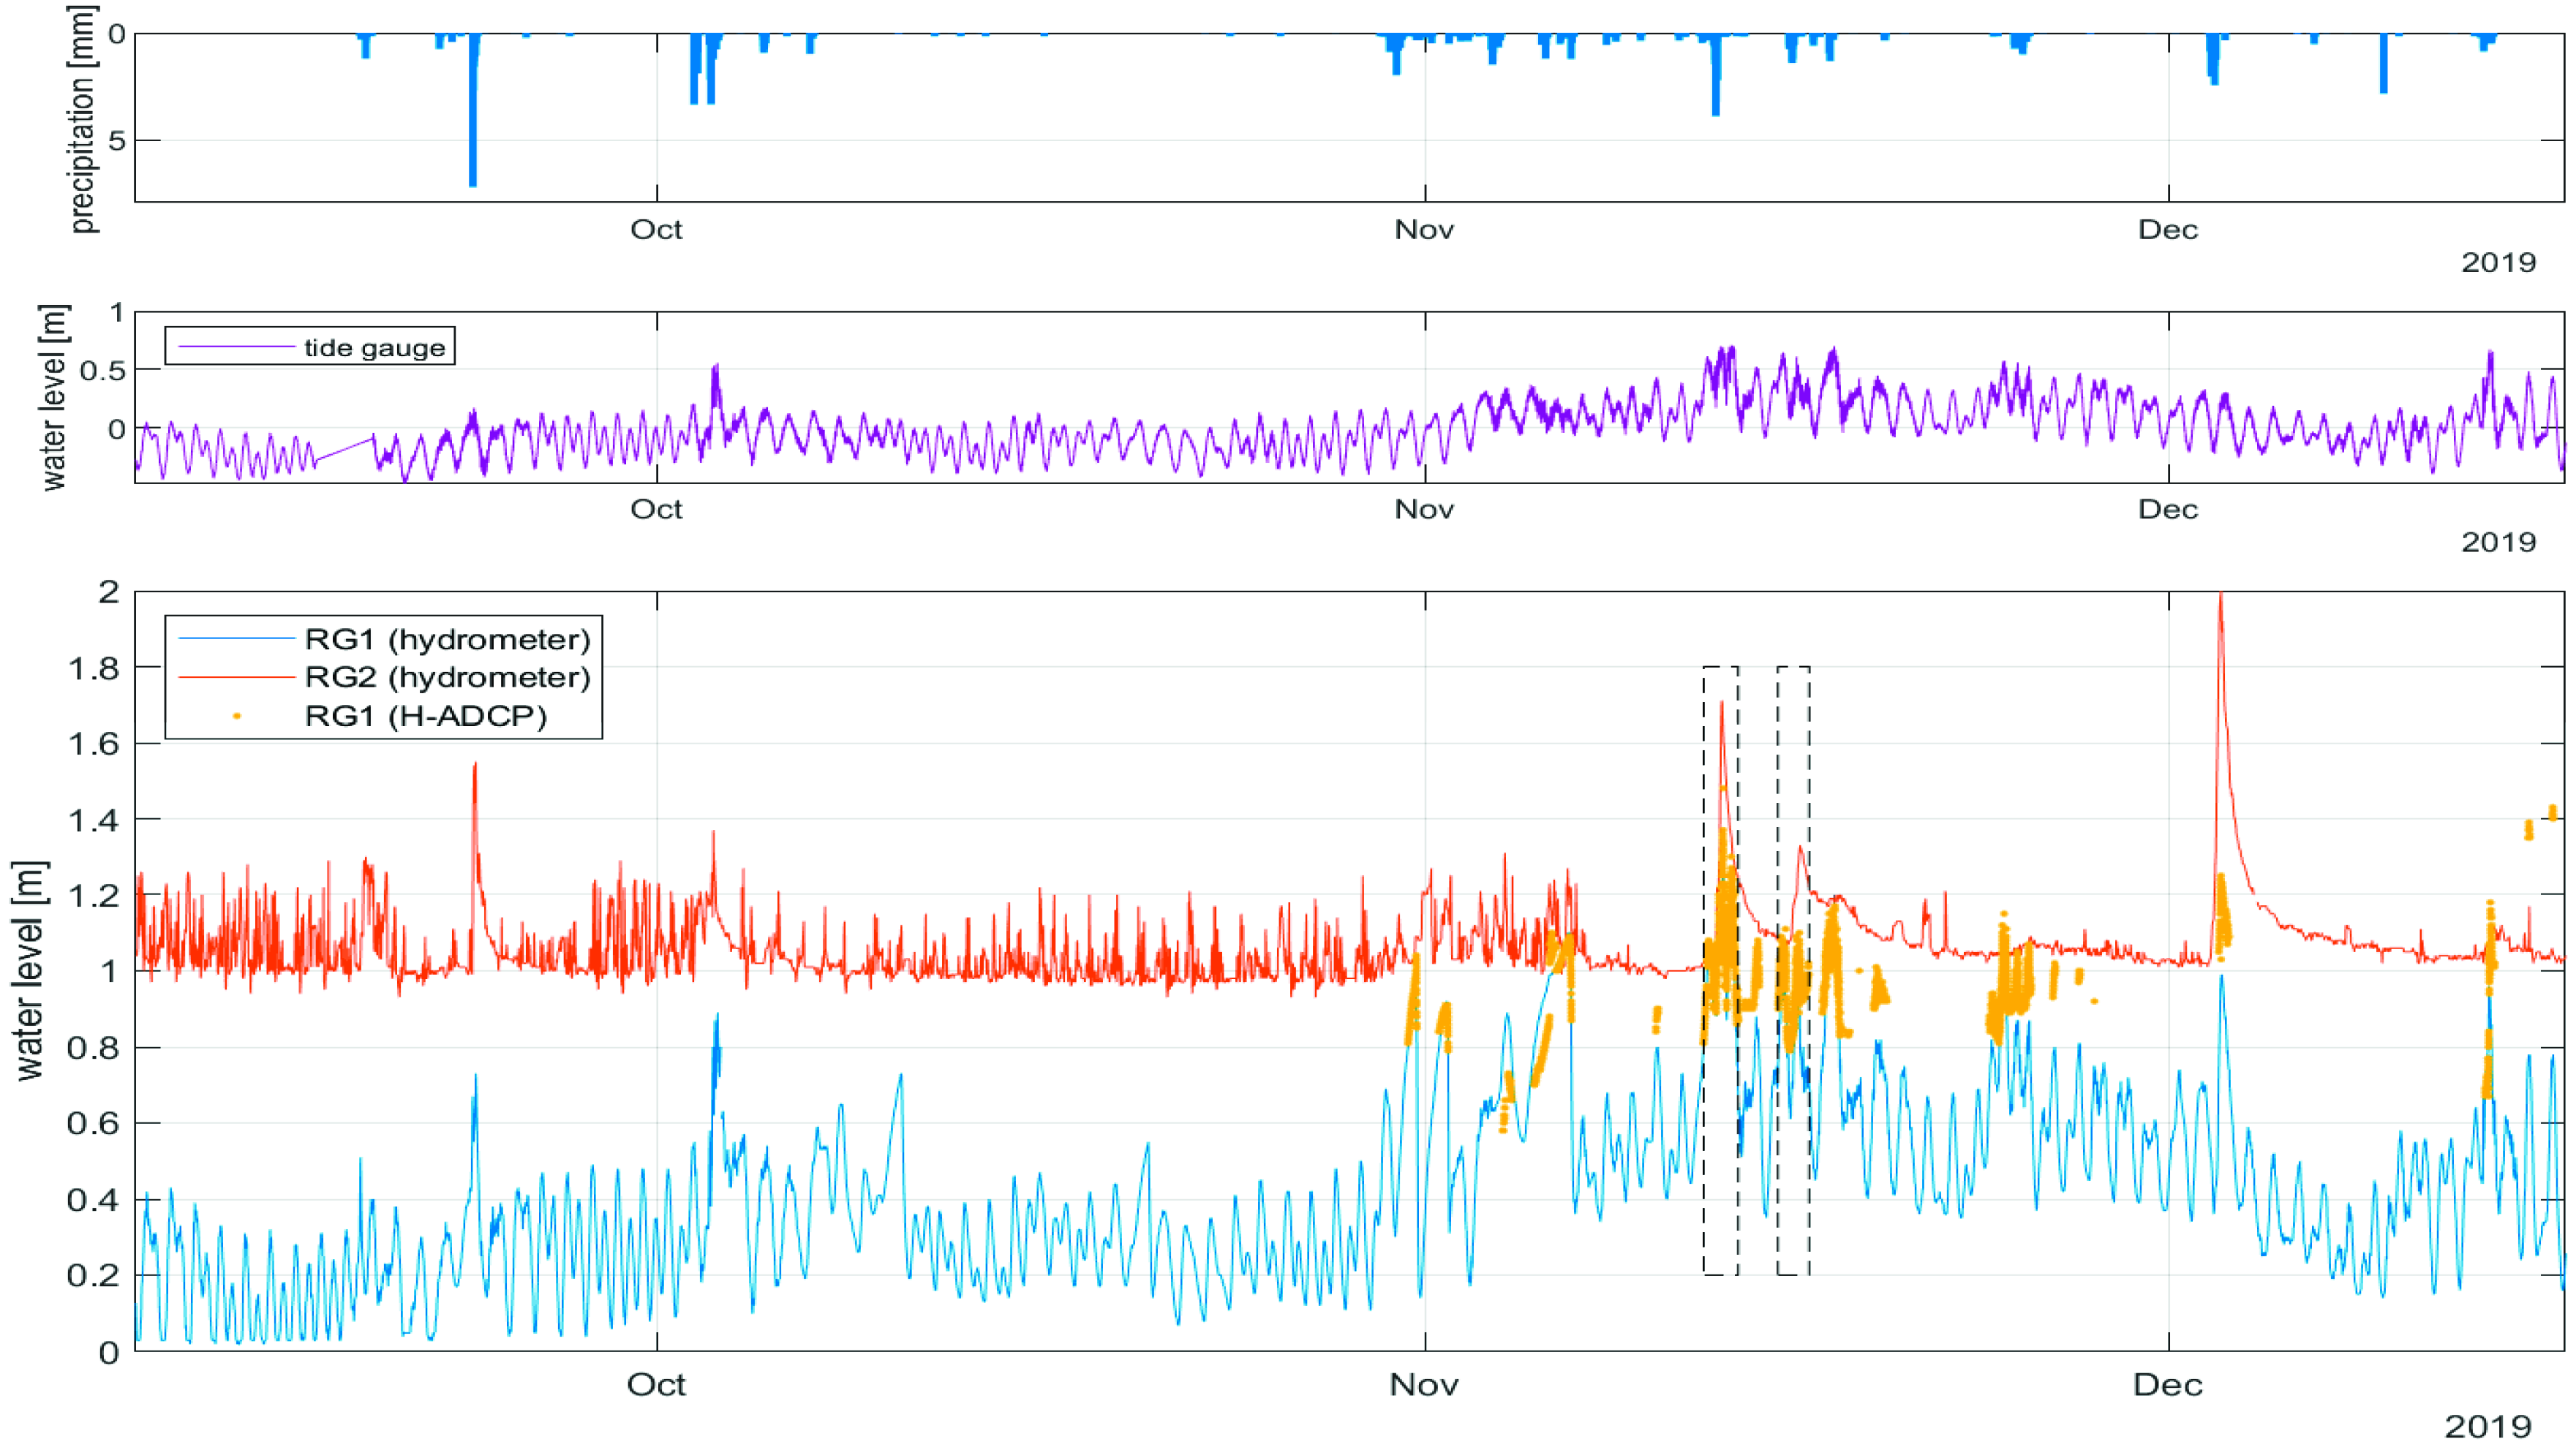Click the 2019 year label below bottom plot
The width and height of the screenshot is (2576, 1450).
click(x=2488, y=1426)
